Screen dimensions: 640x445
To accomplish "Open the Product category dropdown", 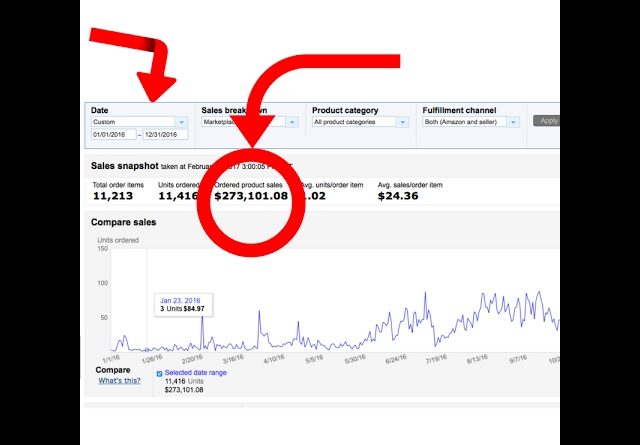I will (x=360, y=122).
